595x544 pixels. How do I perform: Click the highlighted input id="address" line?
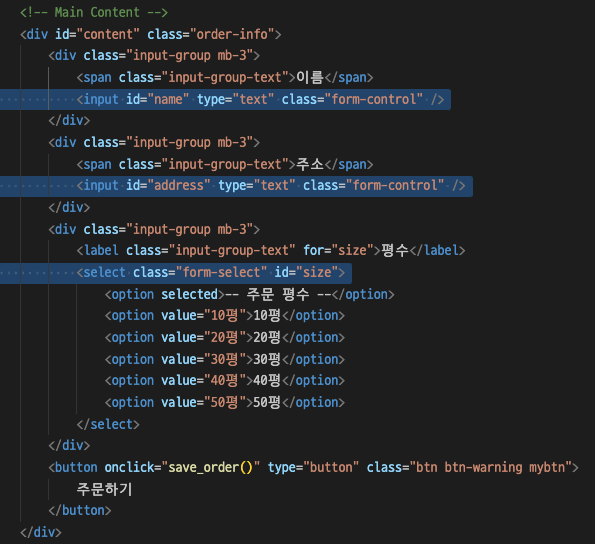271,186
